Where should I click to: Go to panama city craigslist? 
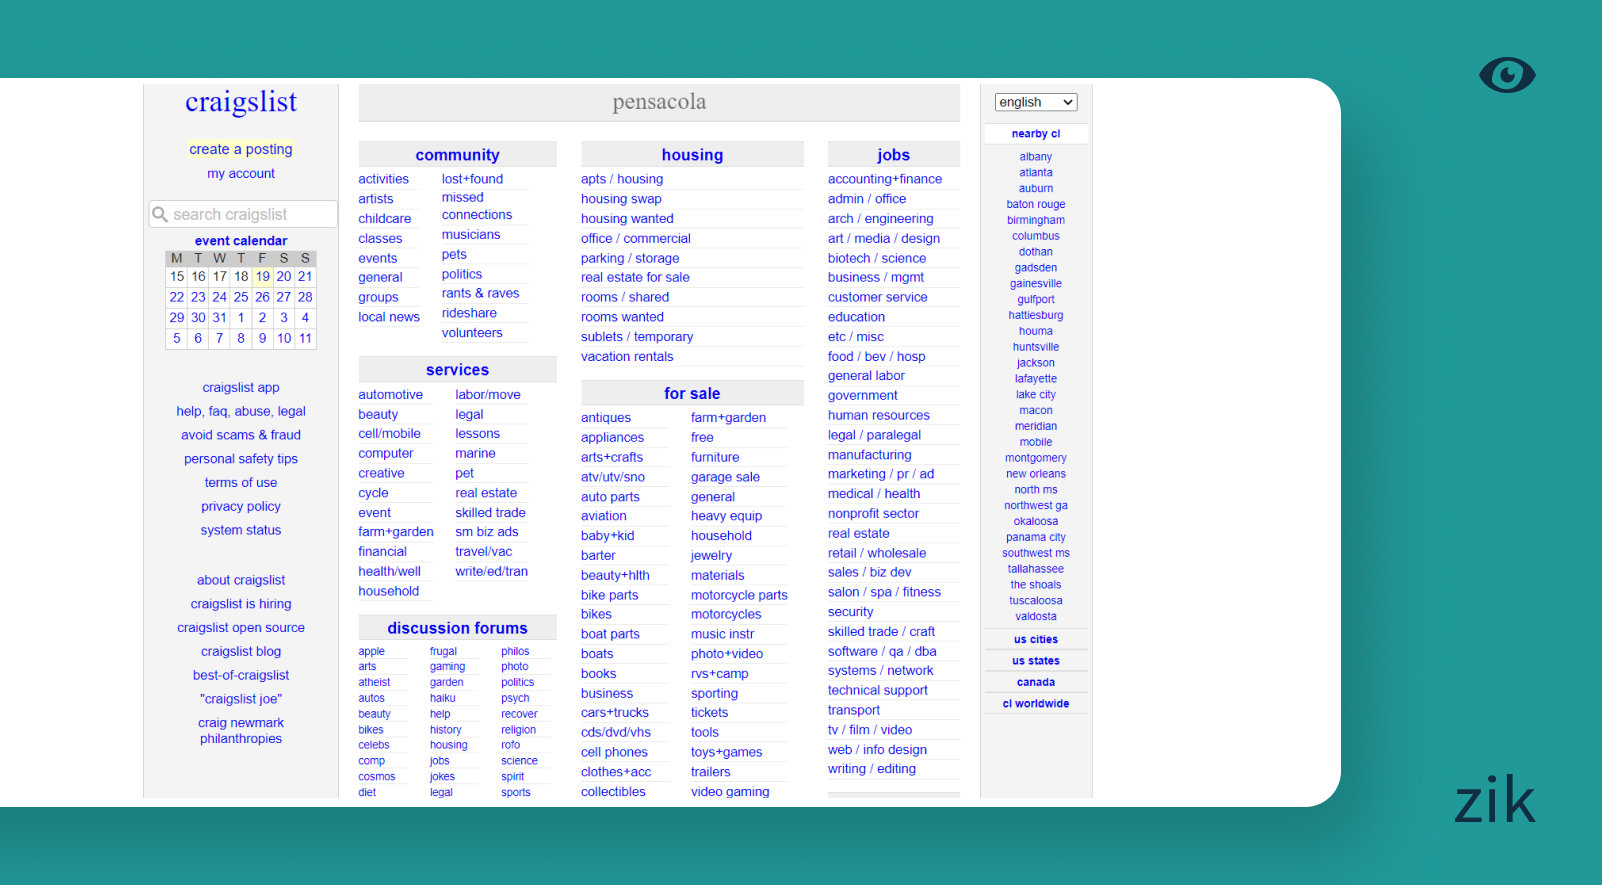(1036, 537)
